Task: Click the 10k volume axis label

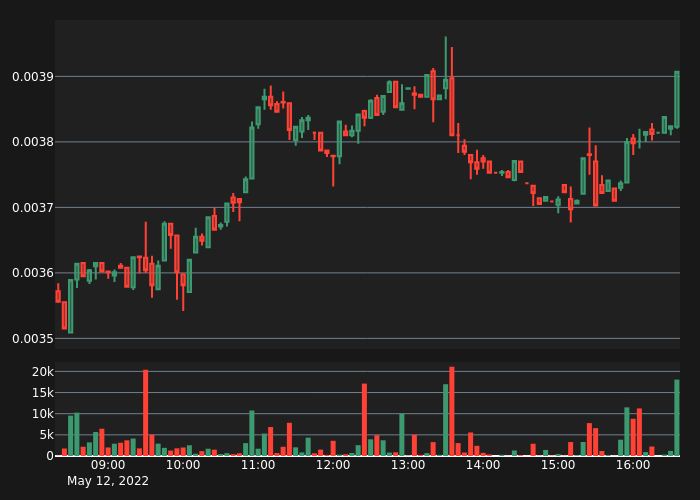Action: (x=43, y=414)
